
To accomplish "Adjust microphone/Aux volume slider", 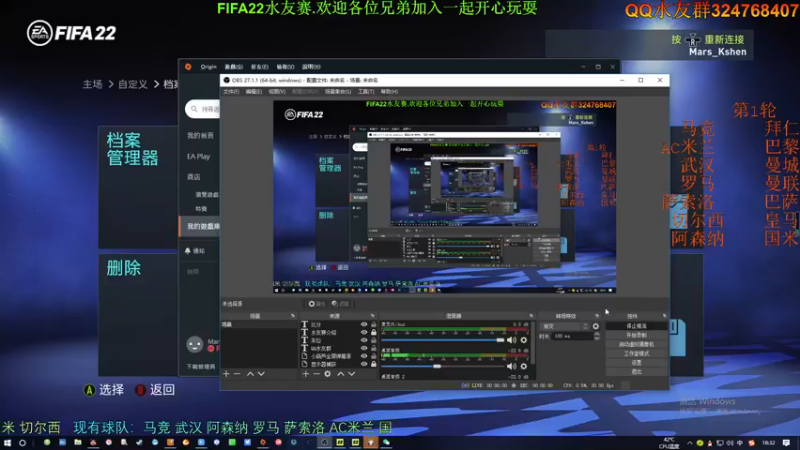I will 443,340.
